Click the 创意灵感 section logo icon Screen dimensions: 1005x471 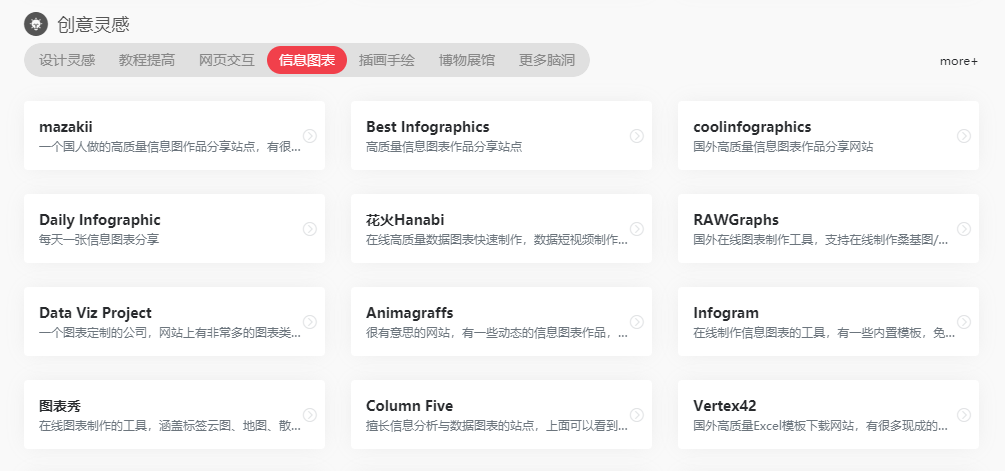36,25
